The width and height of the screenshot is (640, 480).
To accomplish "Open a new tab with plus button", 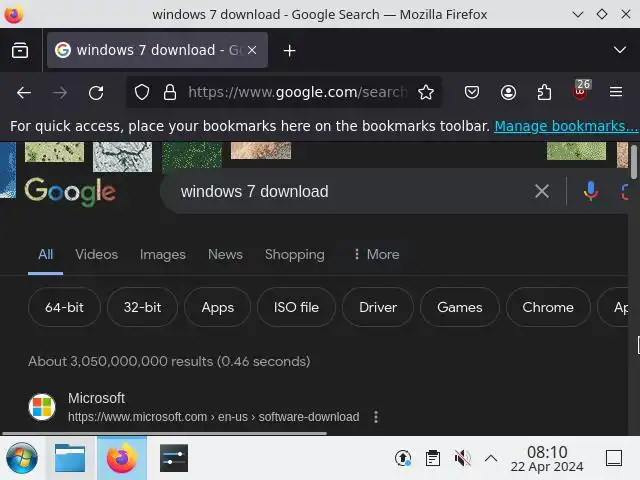I will (289, 51).
